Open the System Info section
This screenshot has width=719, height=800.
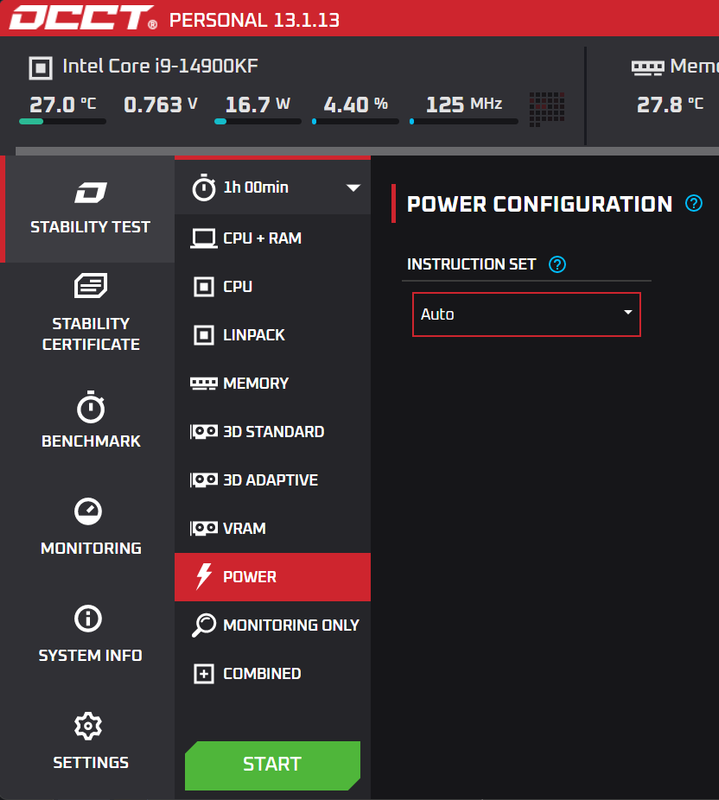[90, 634]
